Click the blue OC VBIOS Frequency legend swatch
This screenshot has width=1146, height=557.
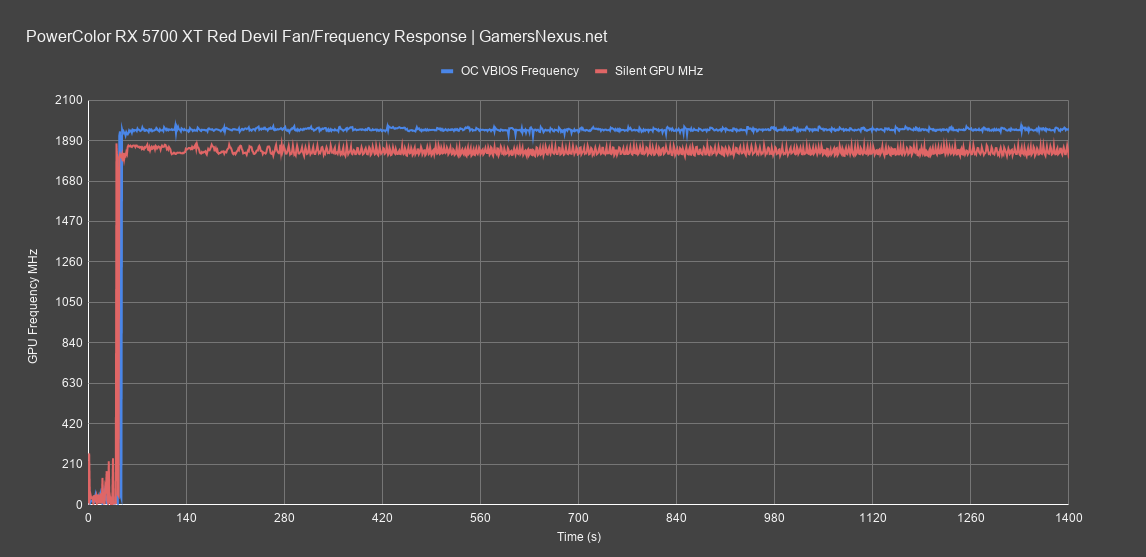(x=448, y=71)
